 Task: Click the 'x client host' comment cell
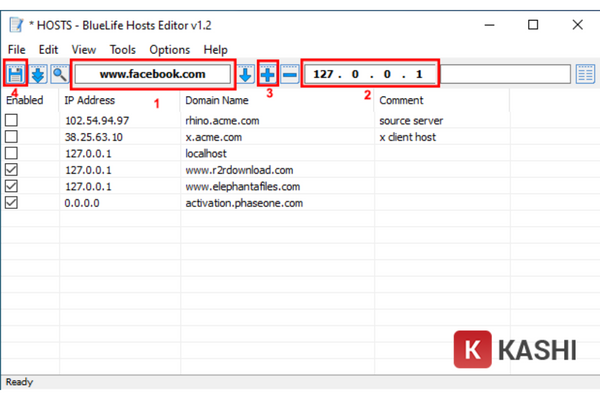408,137
